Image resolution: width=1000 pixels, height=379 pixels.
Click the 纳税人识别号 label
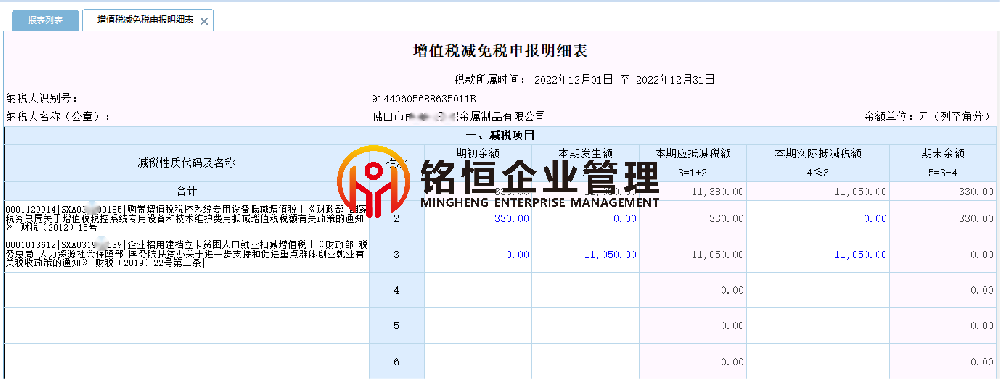coord(41,99)
